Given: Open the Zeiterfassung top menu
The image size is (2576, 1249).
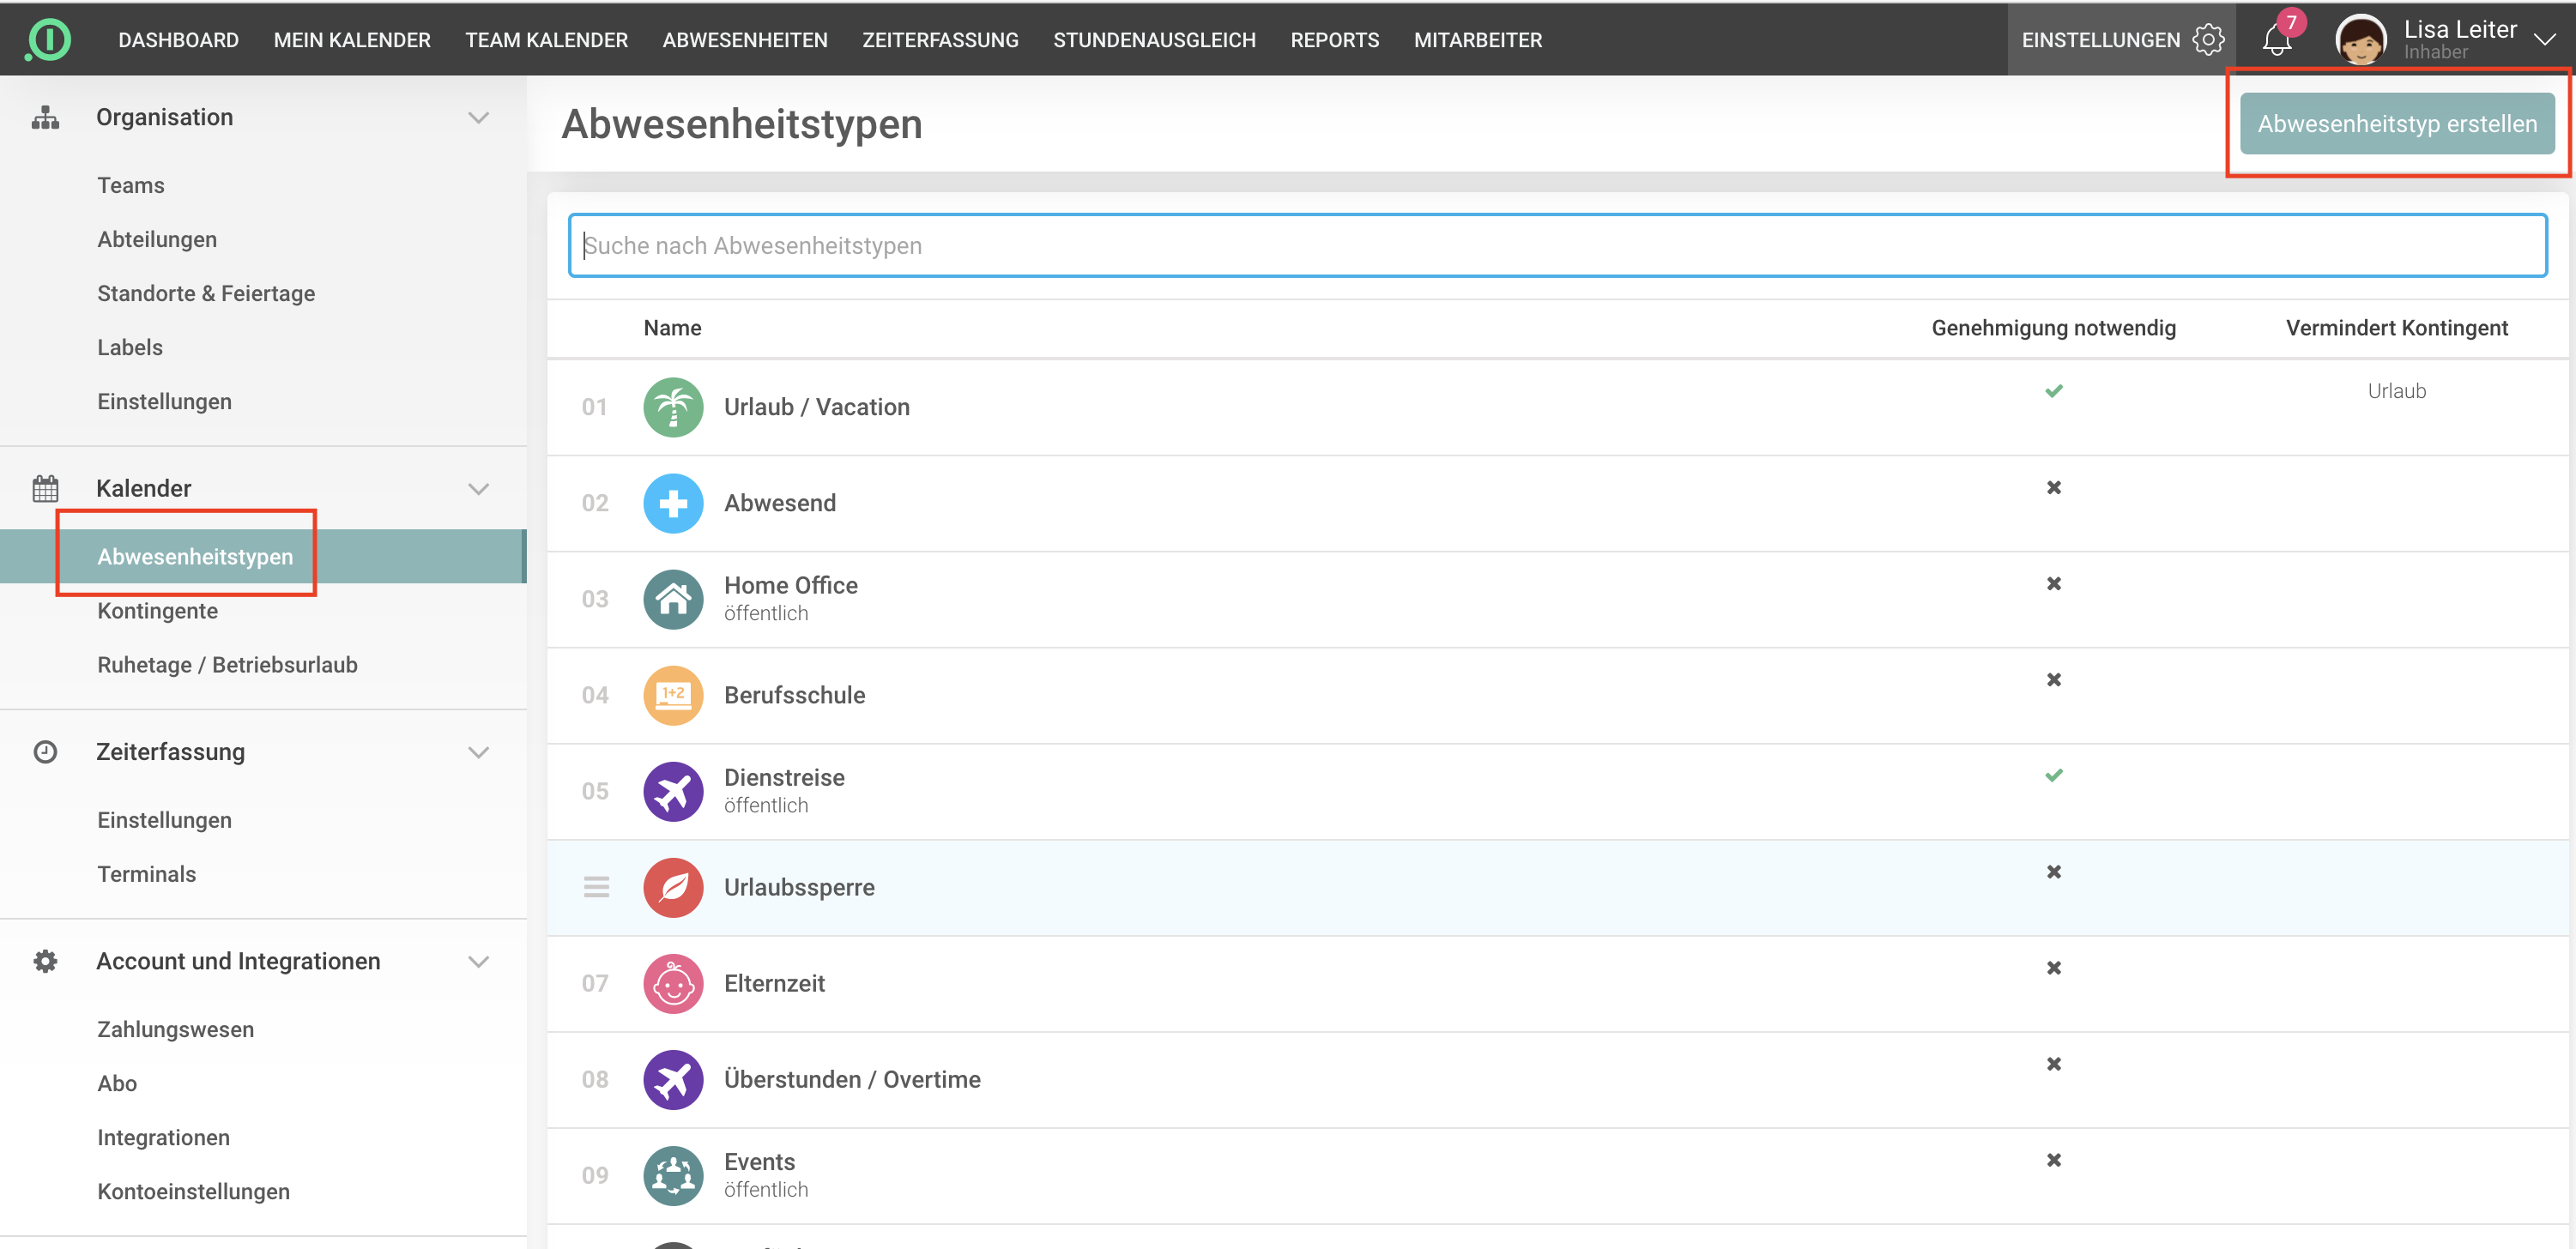Looking at the screenshot, I should (939, 40).
